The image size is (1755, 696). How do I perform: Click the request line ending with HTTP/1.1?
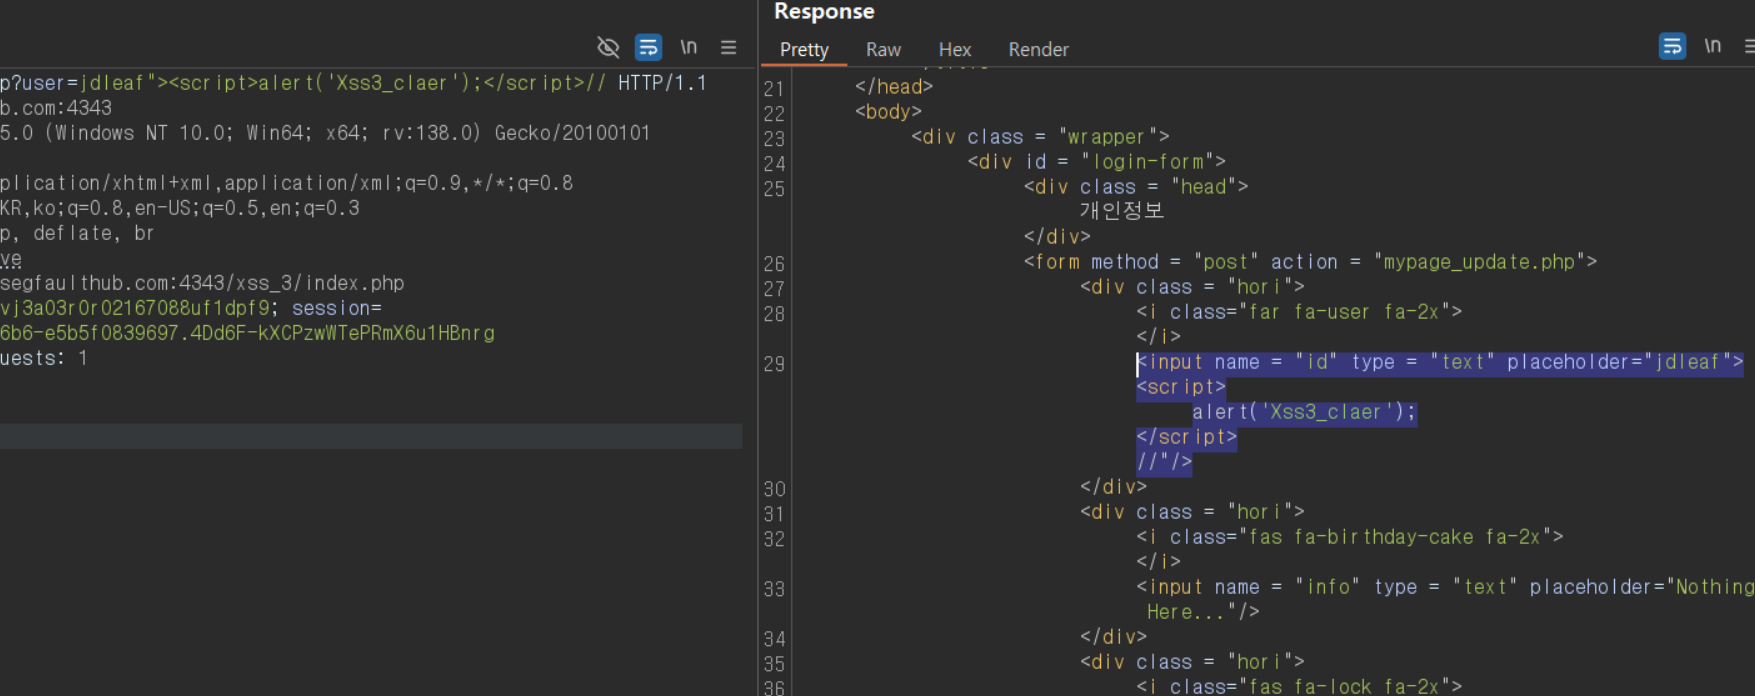pyautogui.click(x=353, y=83)
